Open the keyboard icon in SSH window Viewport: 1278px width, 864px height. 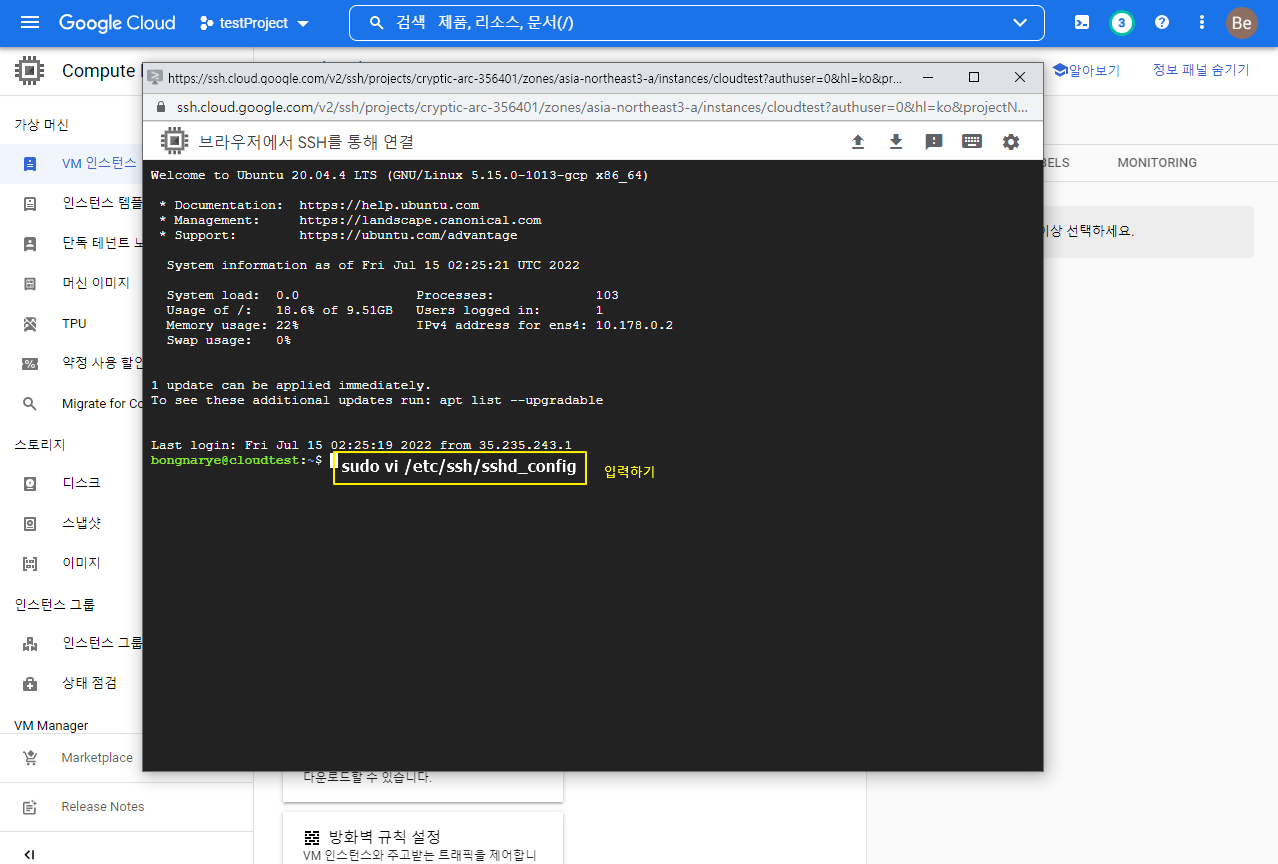pos(972,142)
